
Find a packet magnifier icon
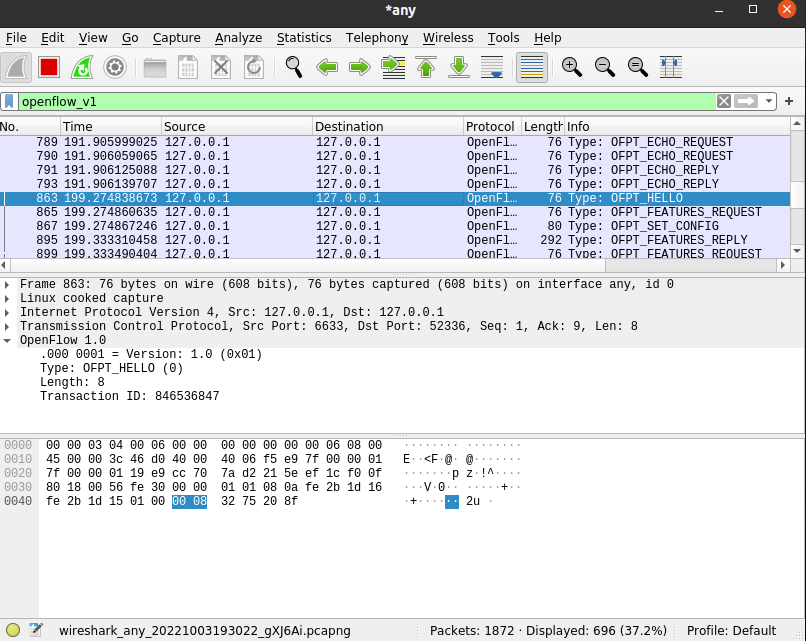[x=294, y=67]
